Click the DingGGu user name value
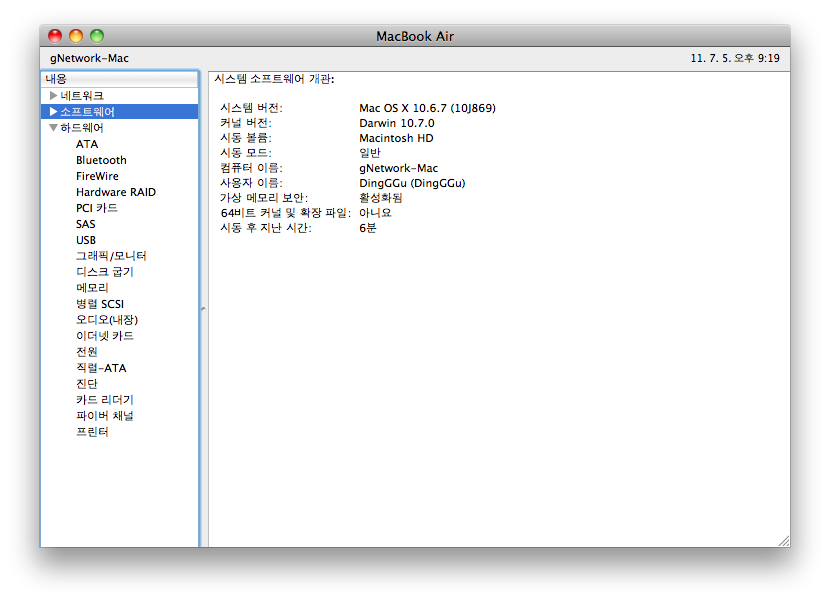The width and height of the screenshot is (830, 602). point(412,183)
